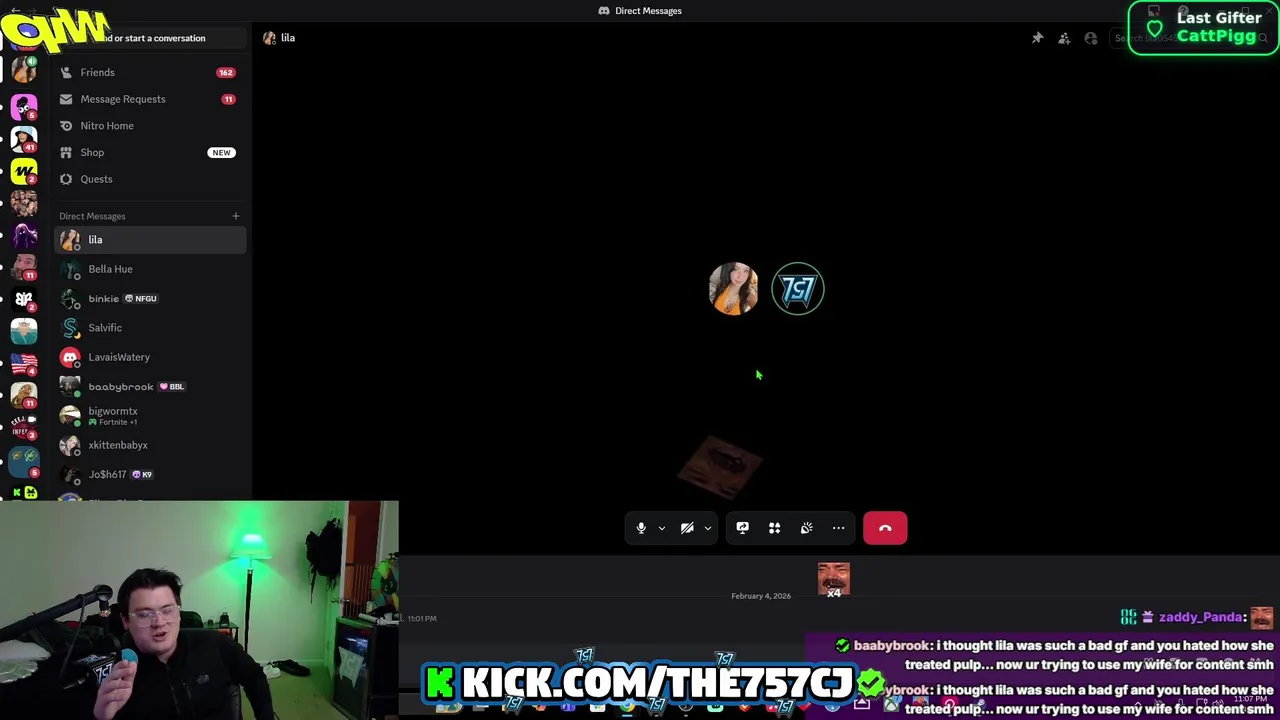Open the xkittenbabyx conversation
This screenshot has width=1280, height=720.
150,445
